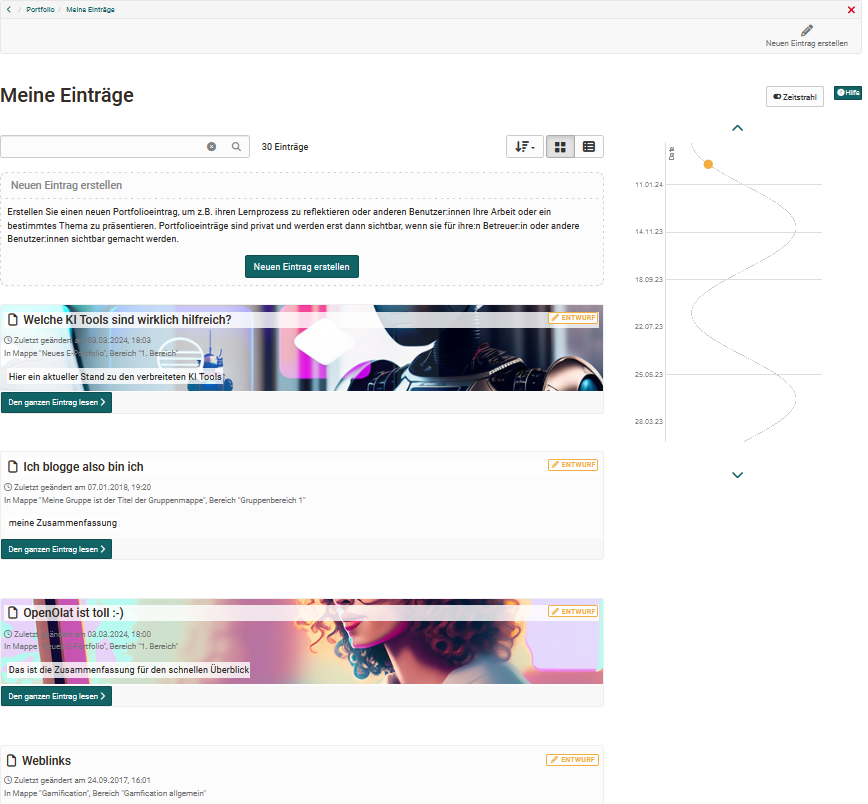The image size is (868, 804).
Task: Click the pencil icon for new entry
Action: 806,31
